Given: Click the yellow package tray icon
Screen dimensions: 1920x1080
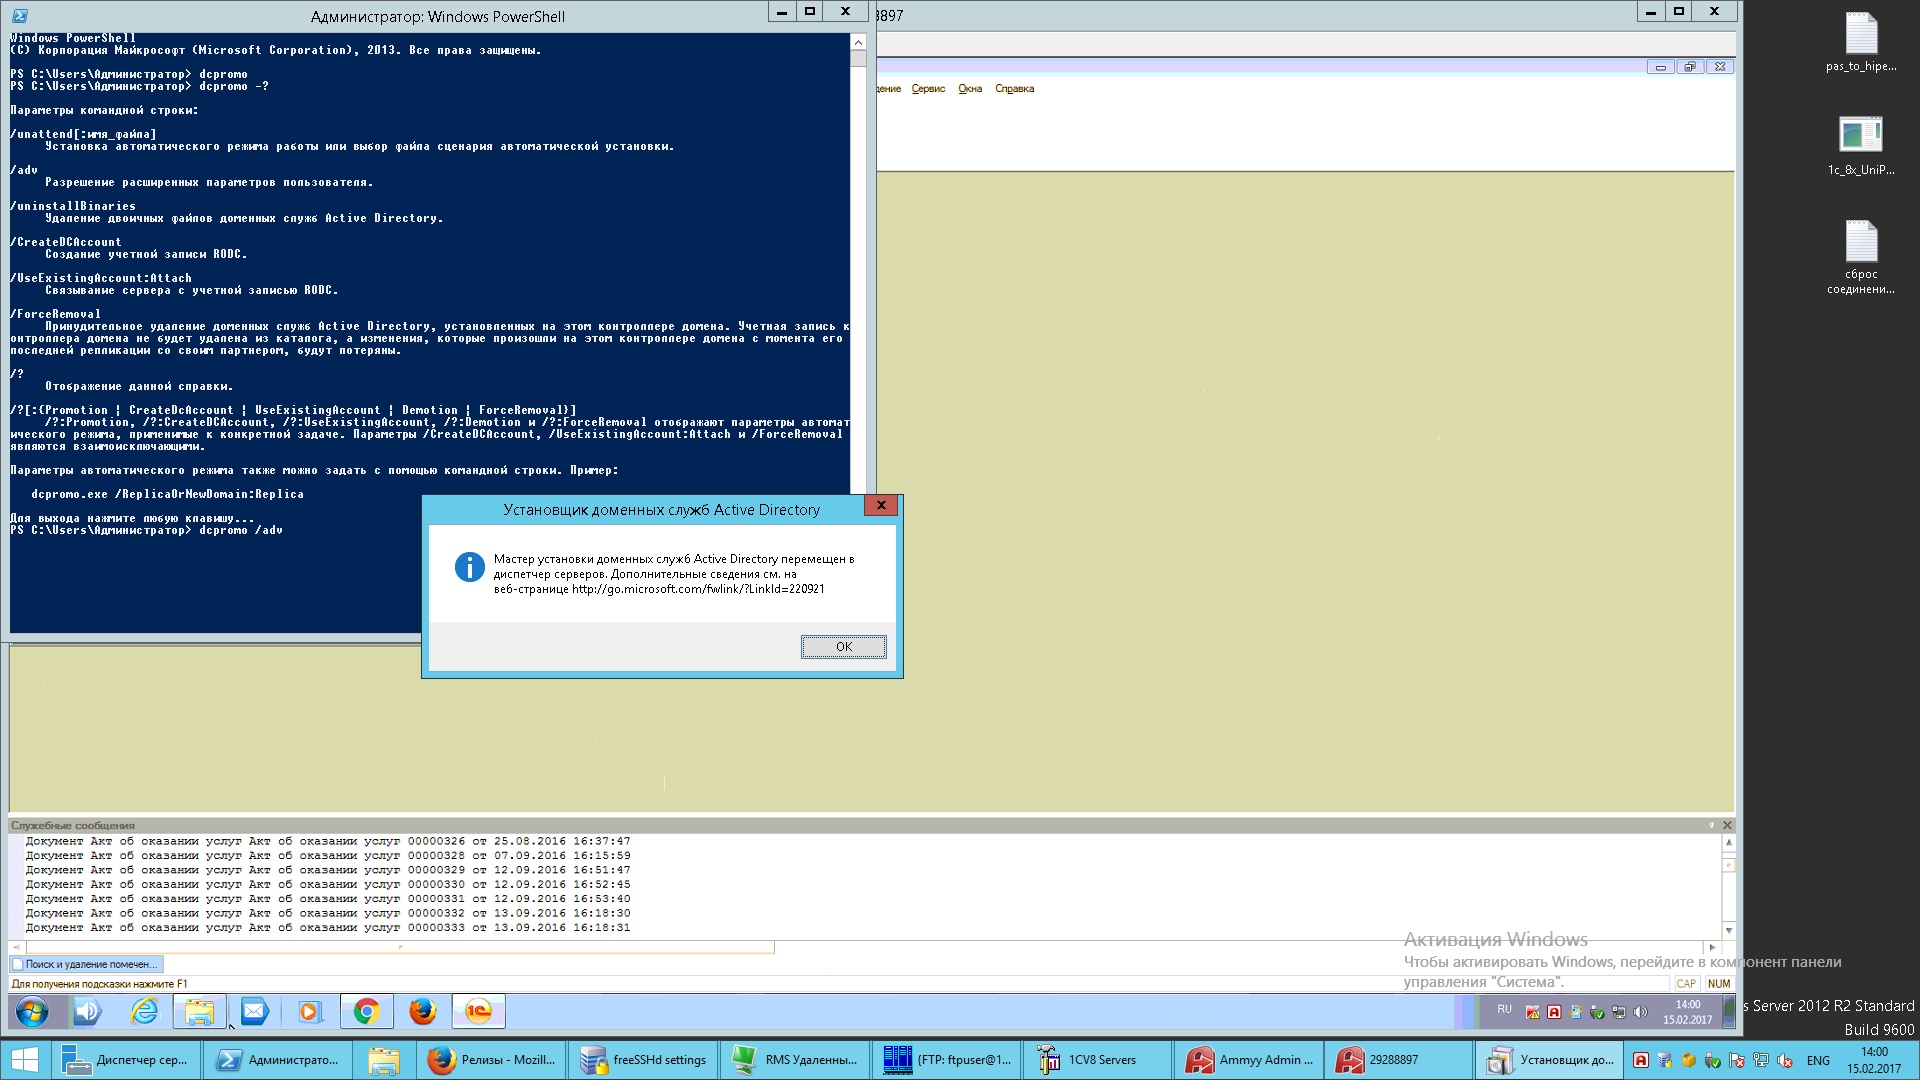Looking at the screenshot, I should click(x=1688, y=1060).
